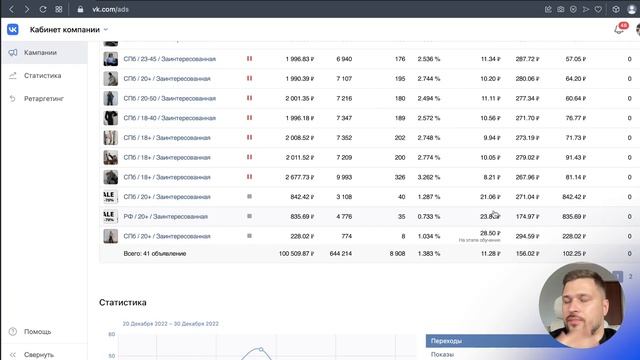Image resolution: width=640 pixels, height=360 pixels.
Task: Open ad СПб / 23-45 / Заинтересованная
Action: pos(169,59)
